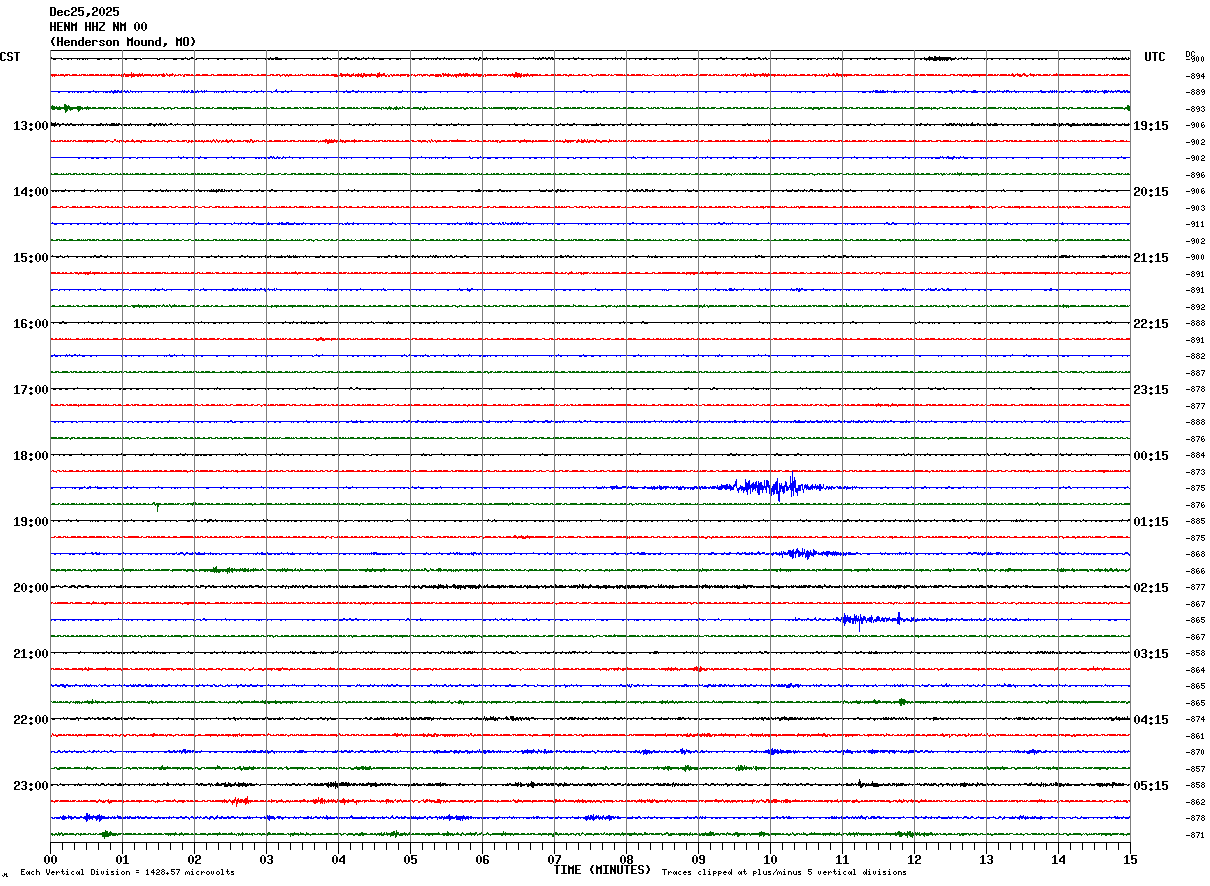Image resolution: width=1210 pixels, height=886 pixels.
Task: Click the 15:00 CST time label
Action: pyautogui.click(x=30, y=257)
